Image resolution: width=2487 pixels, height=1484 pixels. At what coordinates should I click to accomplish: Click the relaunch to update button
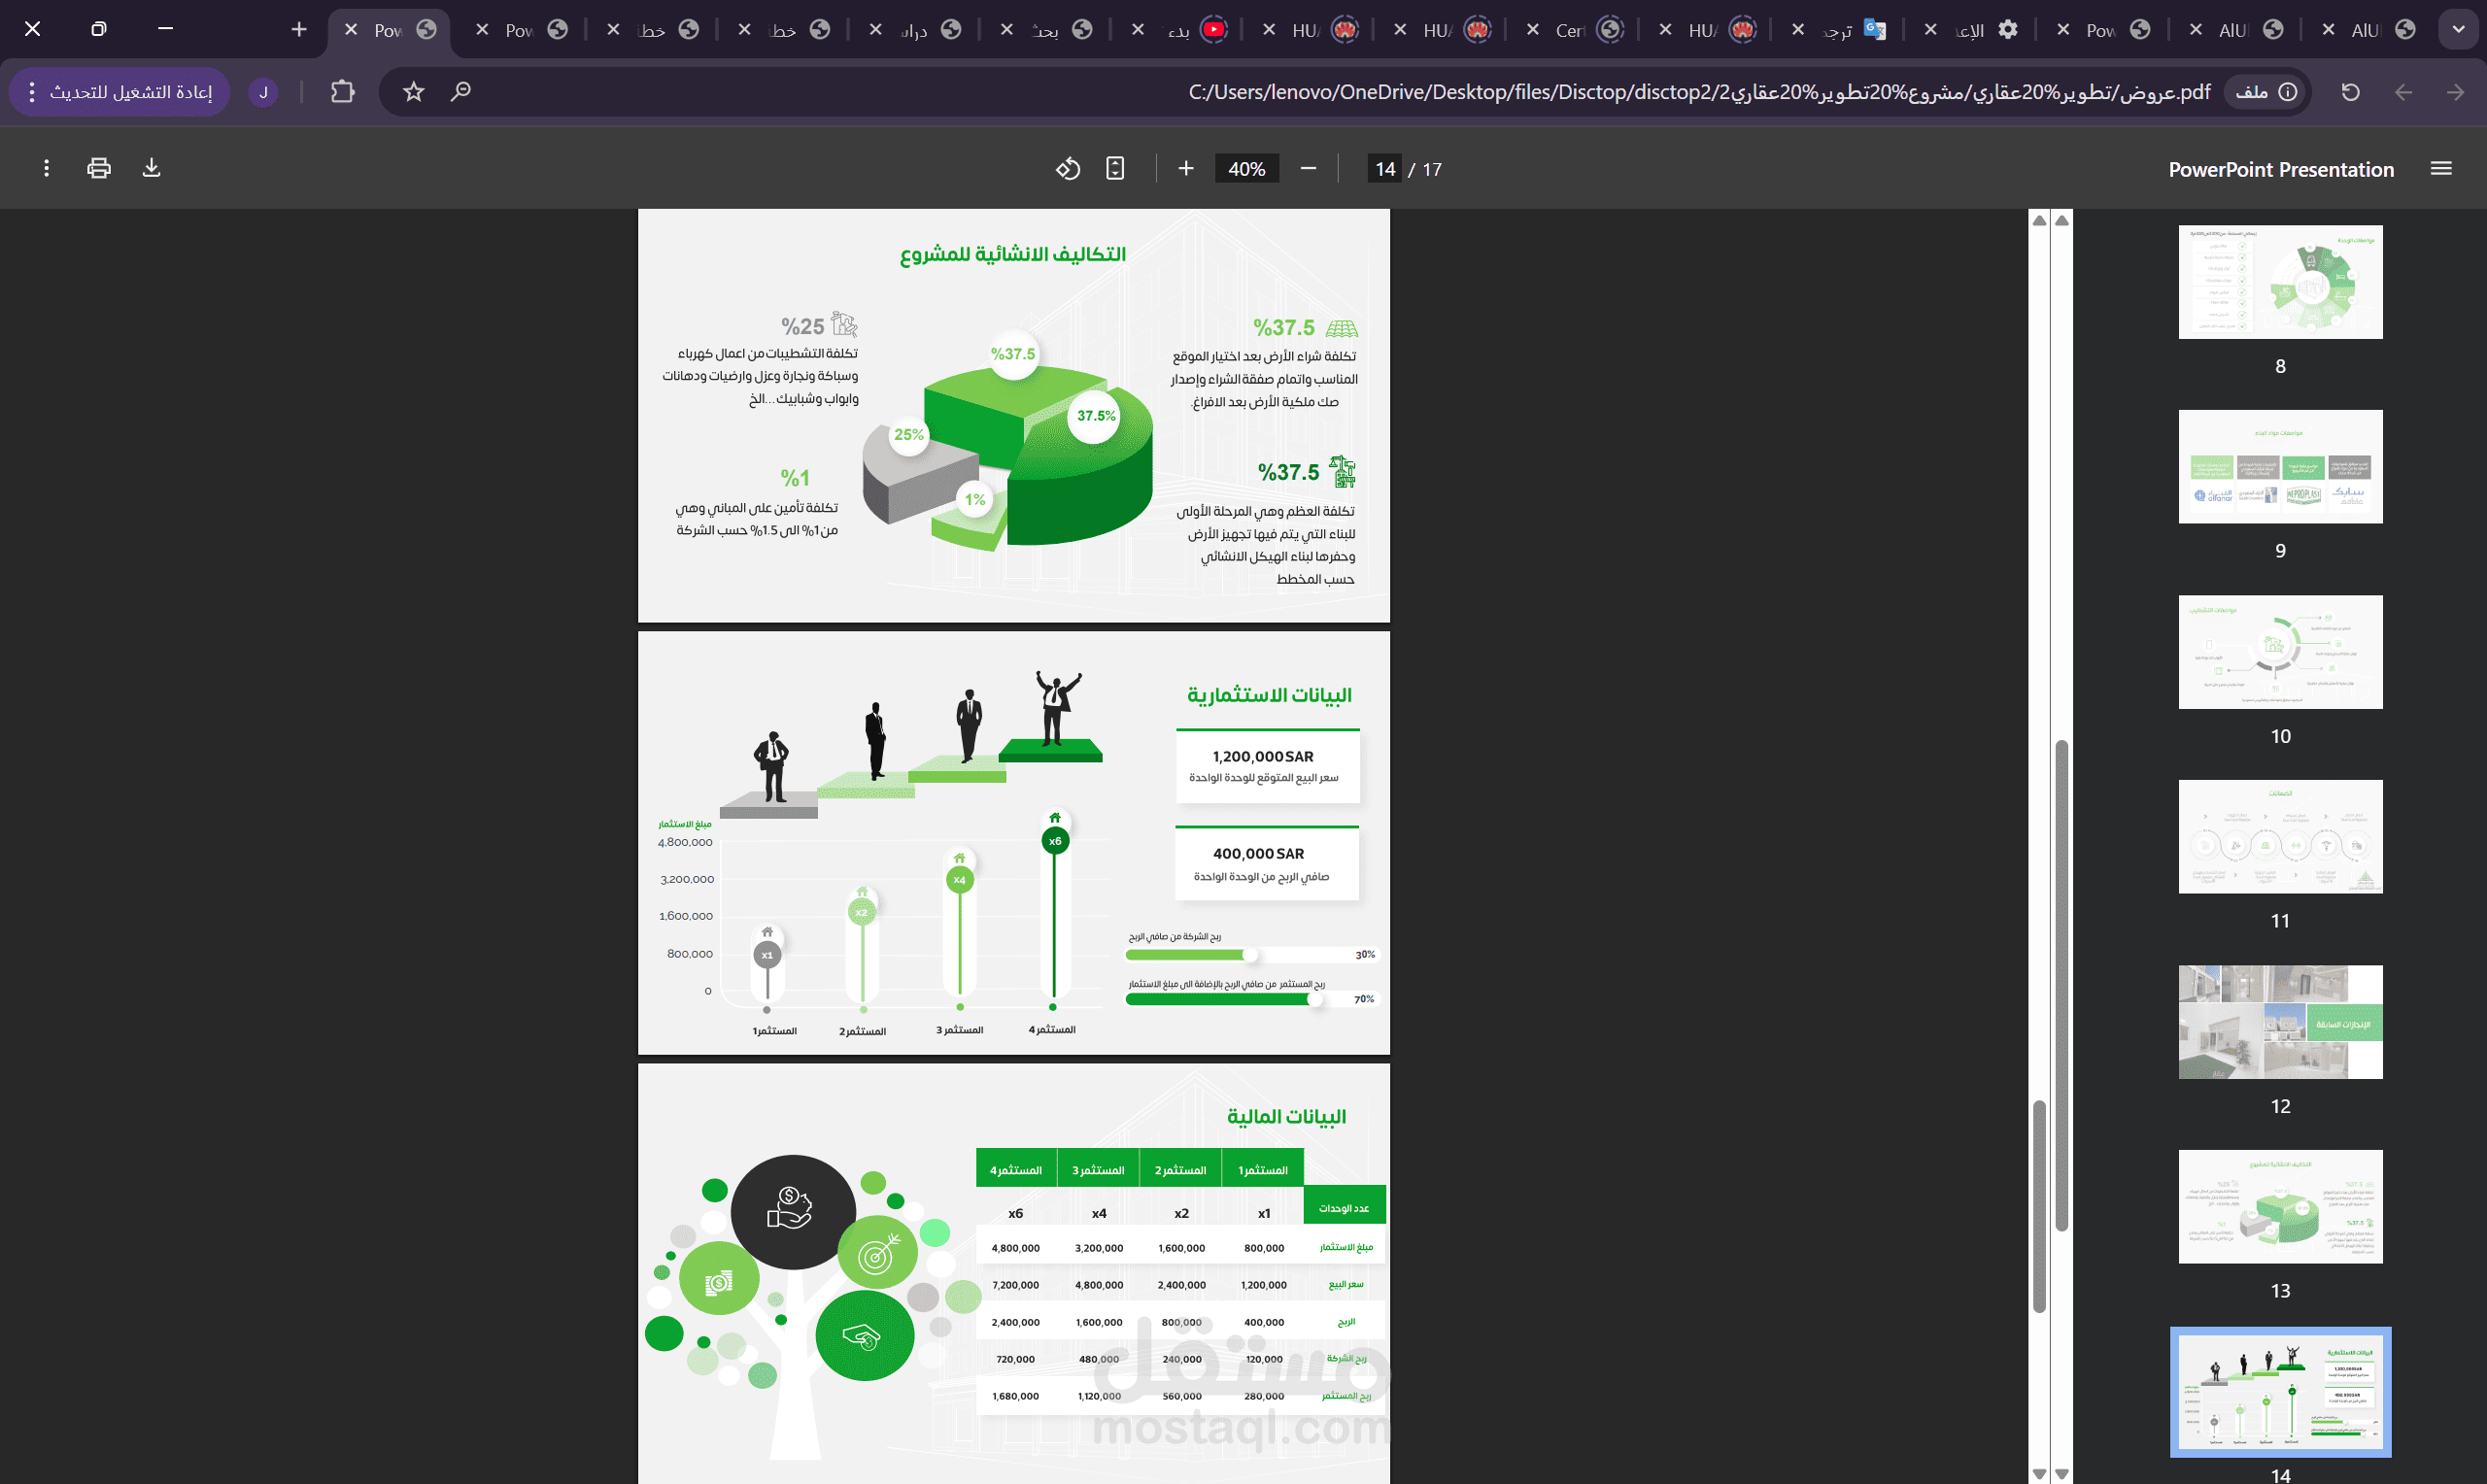pos(120,92)
